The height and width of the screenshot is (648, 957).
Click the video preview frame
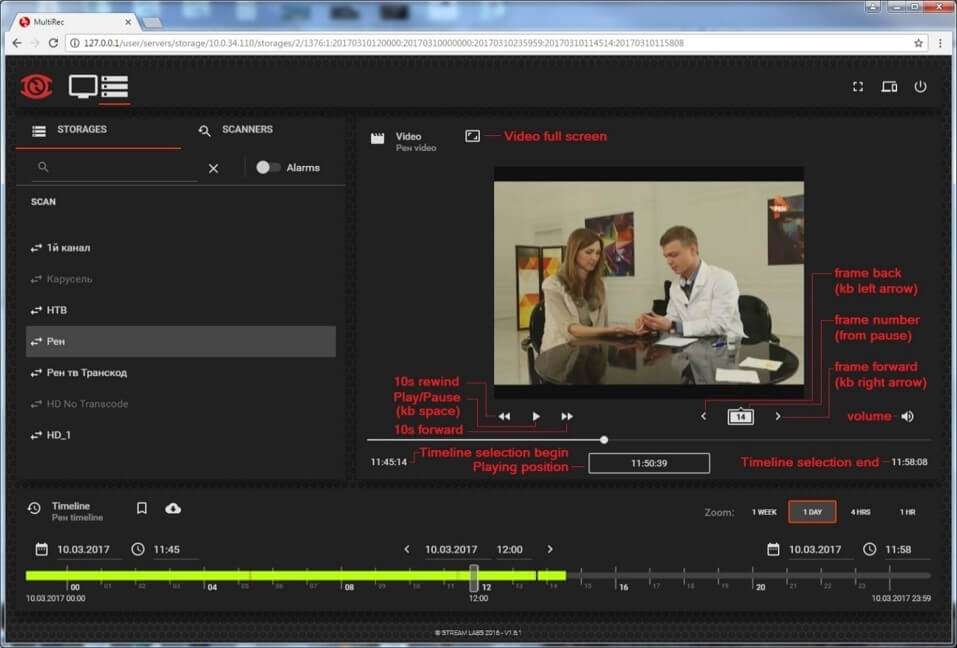649,283
